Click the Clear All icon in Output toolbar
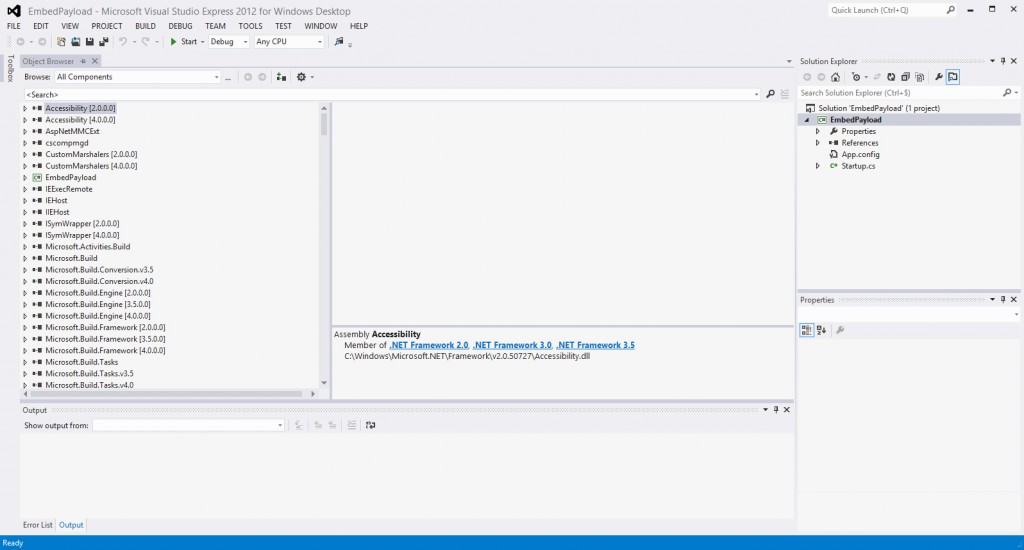Screen dimensions: 1024x550 tap(351, 425)
